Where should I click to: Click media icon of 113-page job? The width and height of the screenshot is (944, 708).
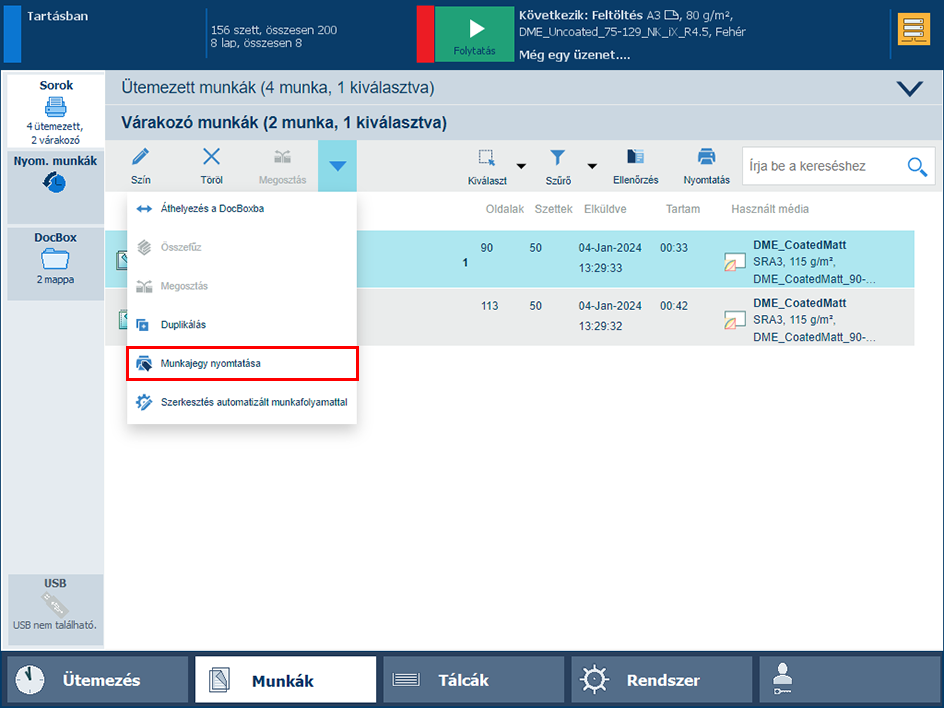tap(734, 320)
